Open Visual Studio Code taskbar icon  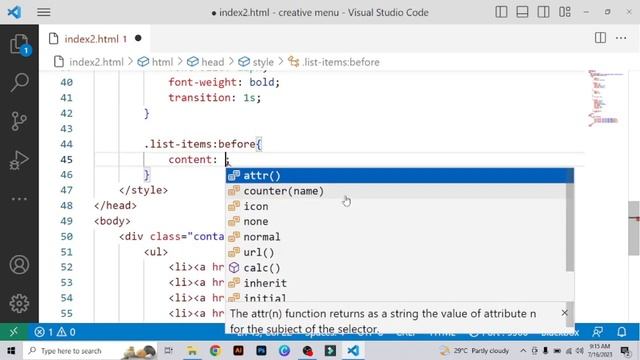pyautogui.click(x=353, y=351)
